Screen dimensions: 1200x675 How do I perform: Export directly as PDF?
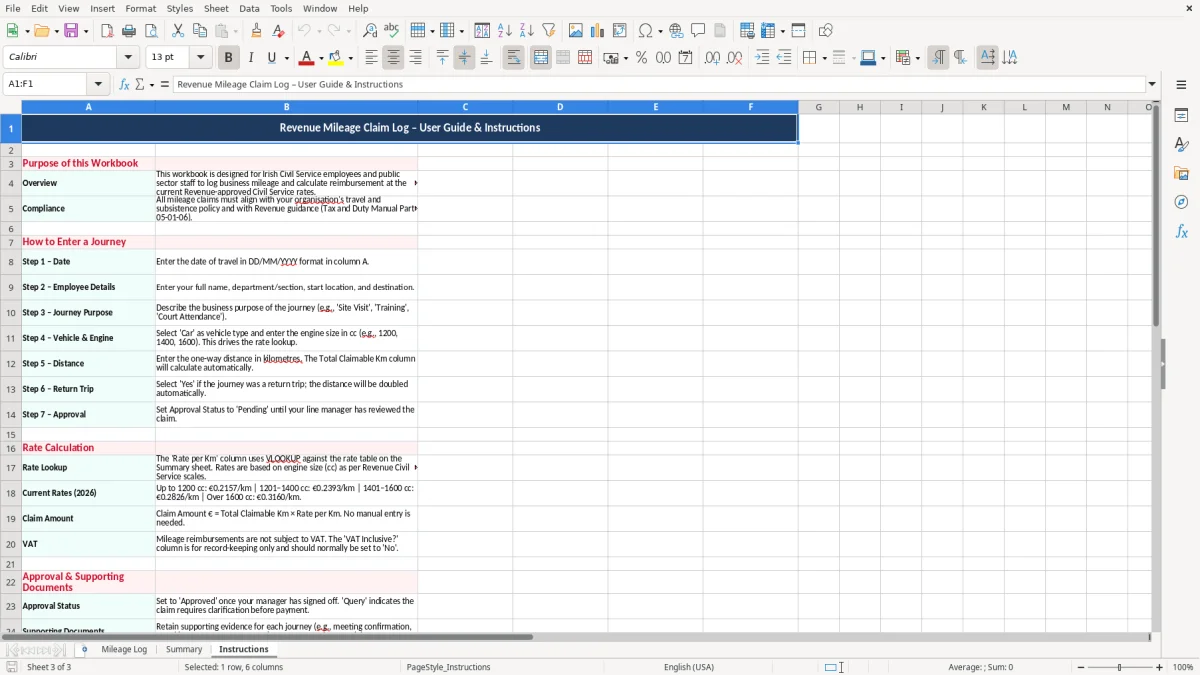107,31
